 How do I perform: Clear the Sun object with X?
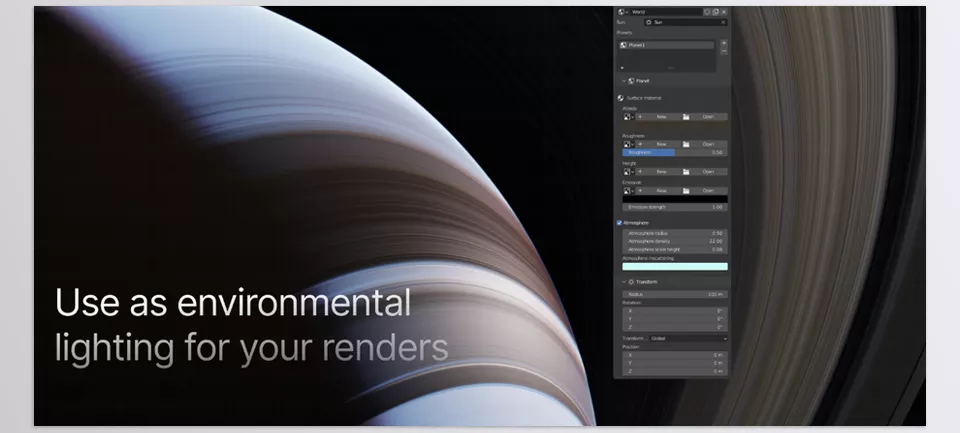(x=723, y=22)
